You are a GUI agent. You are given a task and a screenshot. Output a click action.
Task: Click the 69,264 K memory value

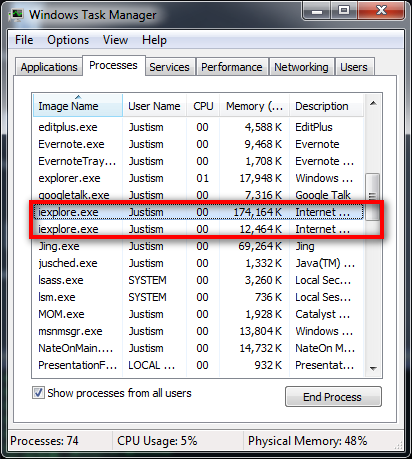260,246
